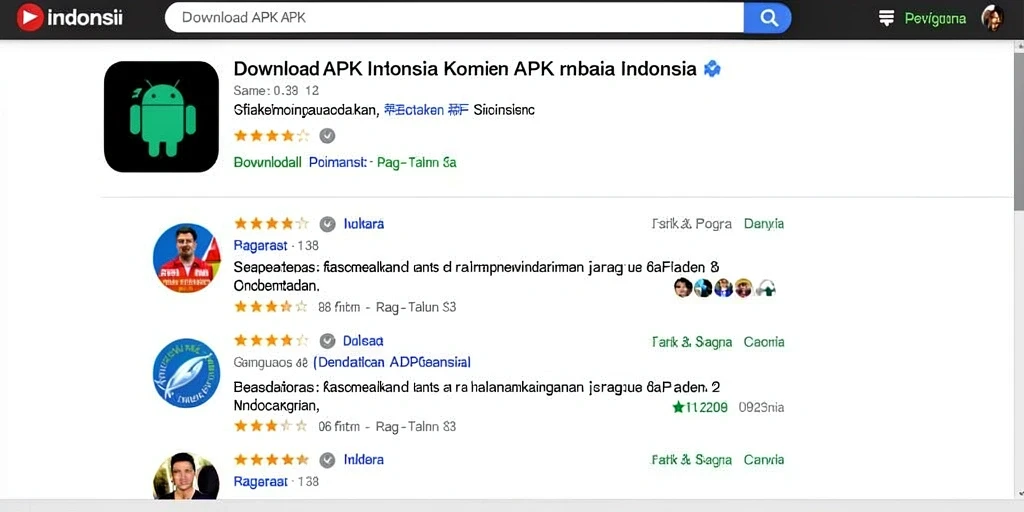
Task: Open the bottom reviewer's face avatar
Action: point(186,475)
